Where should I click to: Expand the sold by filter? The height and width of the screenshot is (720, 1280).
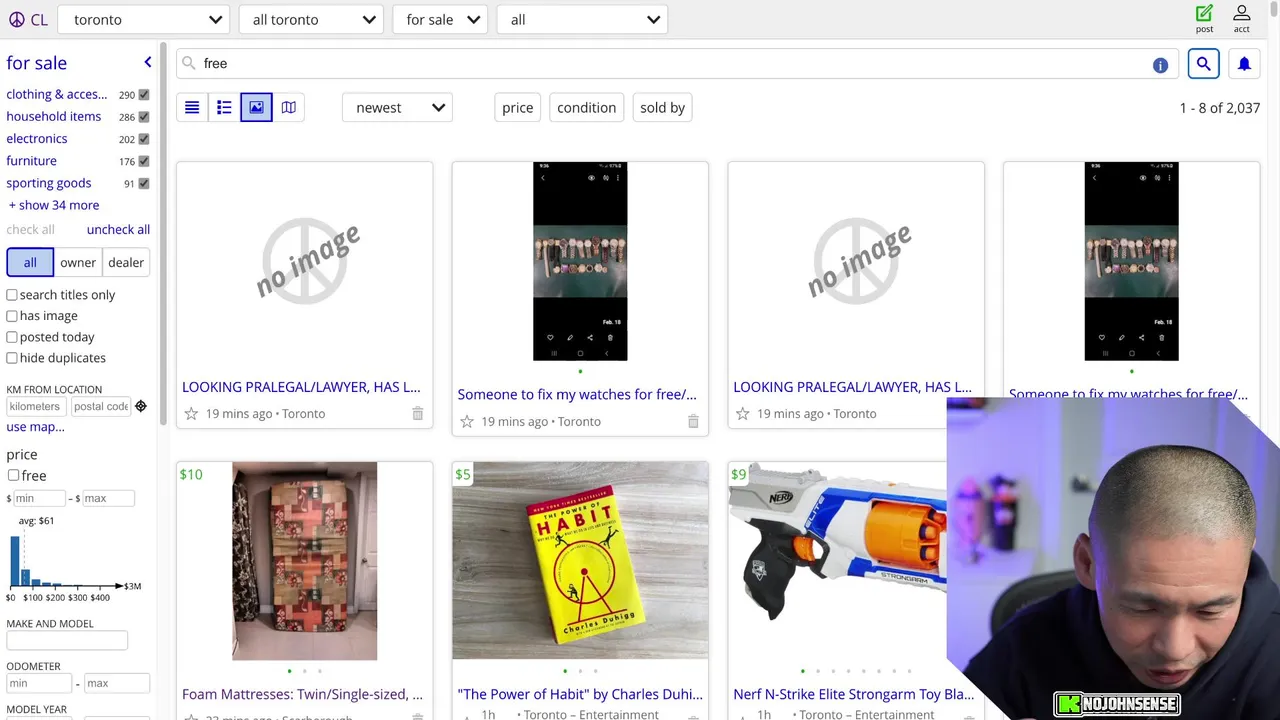coord(662,107)
